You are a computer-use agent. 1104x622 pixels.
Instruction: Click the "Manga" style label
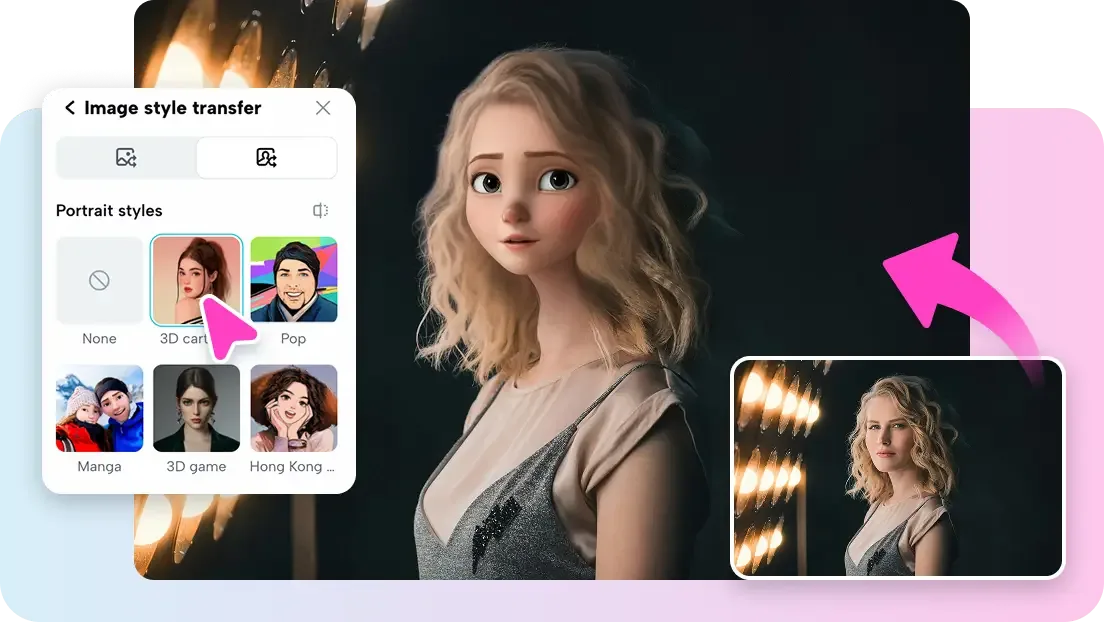pyautogui.click(x=99, y=467)
